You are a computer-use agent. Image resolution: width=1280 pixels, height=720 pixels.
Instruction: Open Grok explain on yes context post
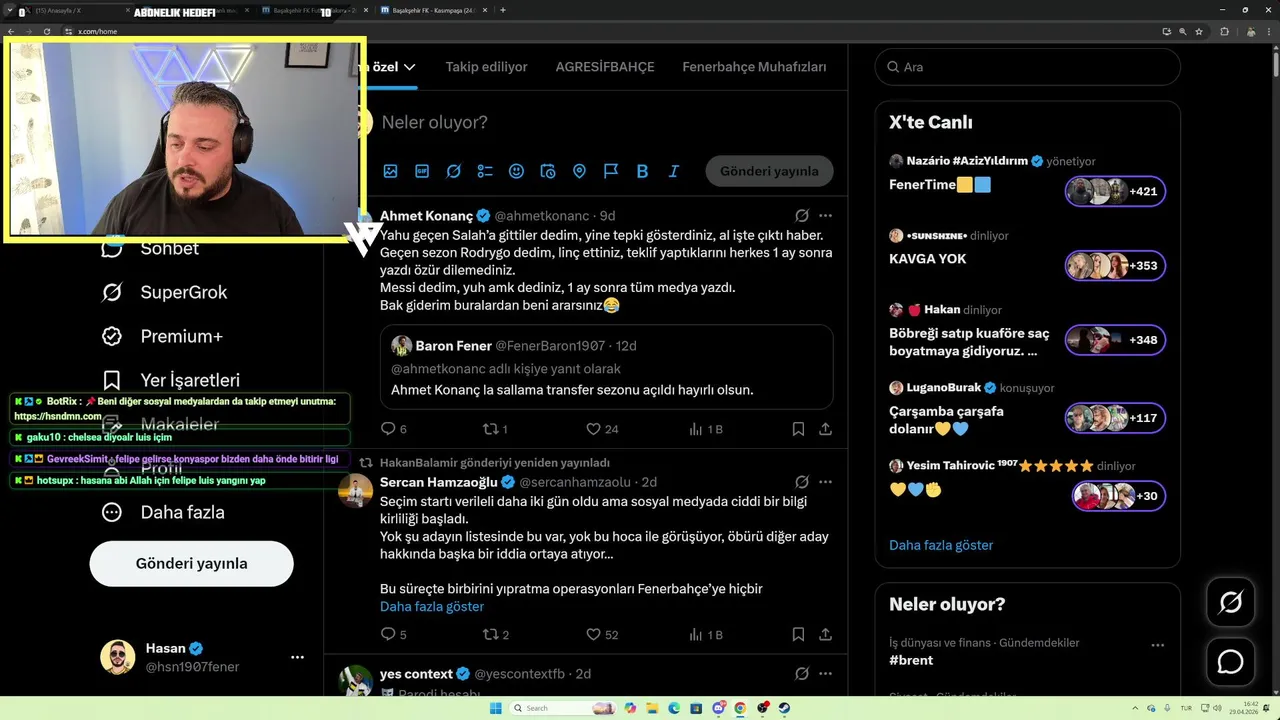tap(802, 674)
